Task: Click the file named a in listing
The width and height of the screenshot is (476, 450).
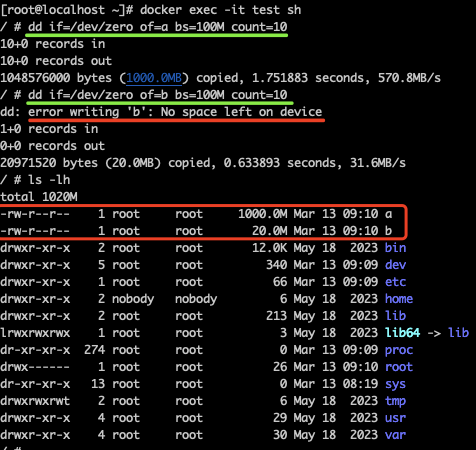Action: point(388,214)
